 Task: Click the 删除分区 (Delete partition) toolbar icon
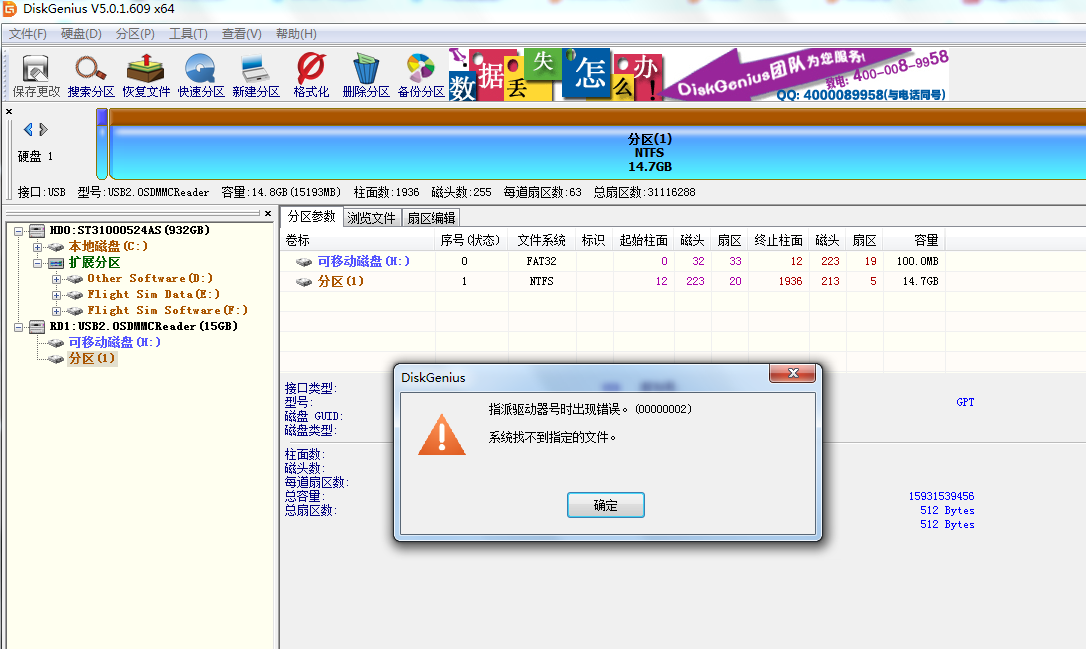pyautogui.click(x=366, y=76)
